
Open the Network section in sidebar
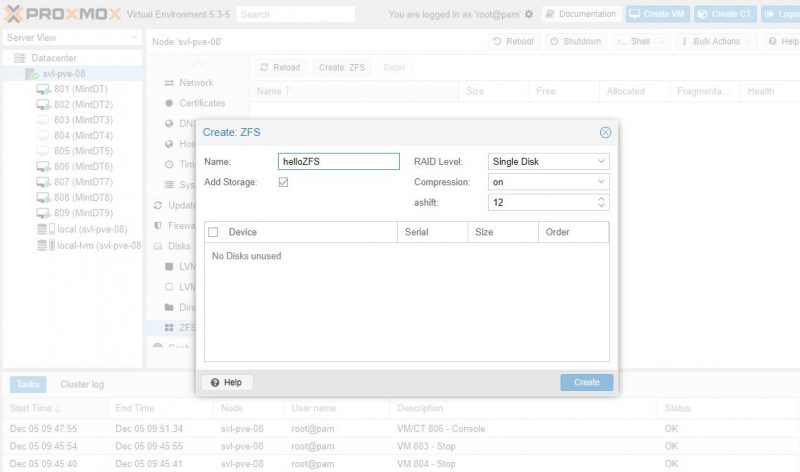(195, 83)
